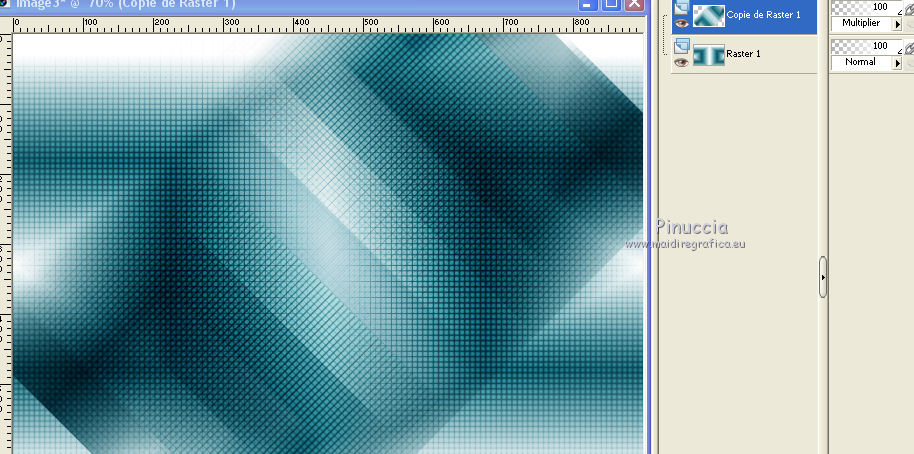The image size is (914, 454).
Task: Adjust opacity slider of Copie de Raster 1
Action: [x=867, y=7]
